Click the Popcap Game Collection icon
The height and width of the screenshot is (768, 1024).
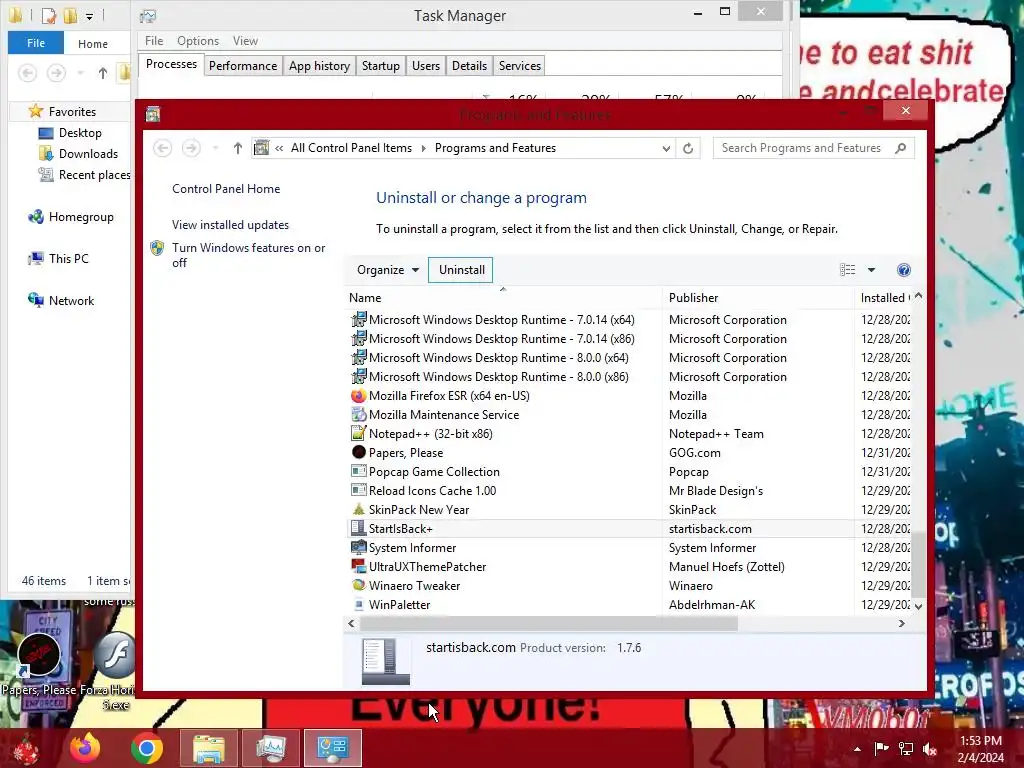tap(359, 472)
